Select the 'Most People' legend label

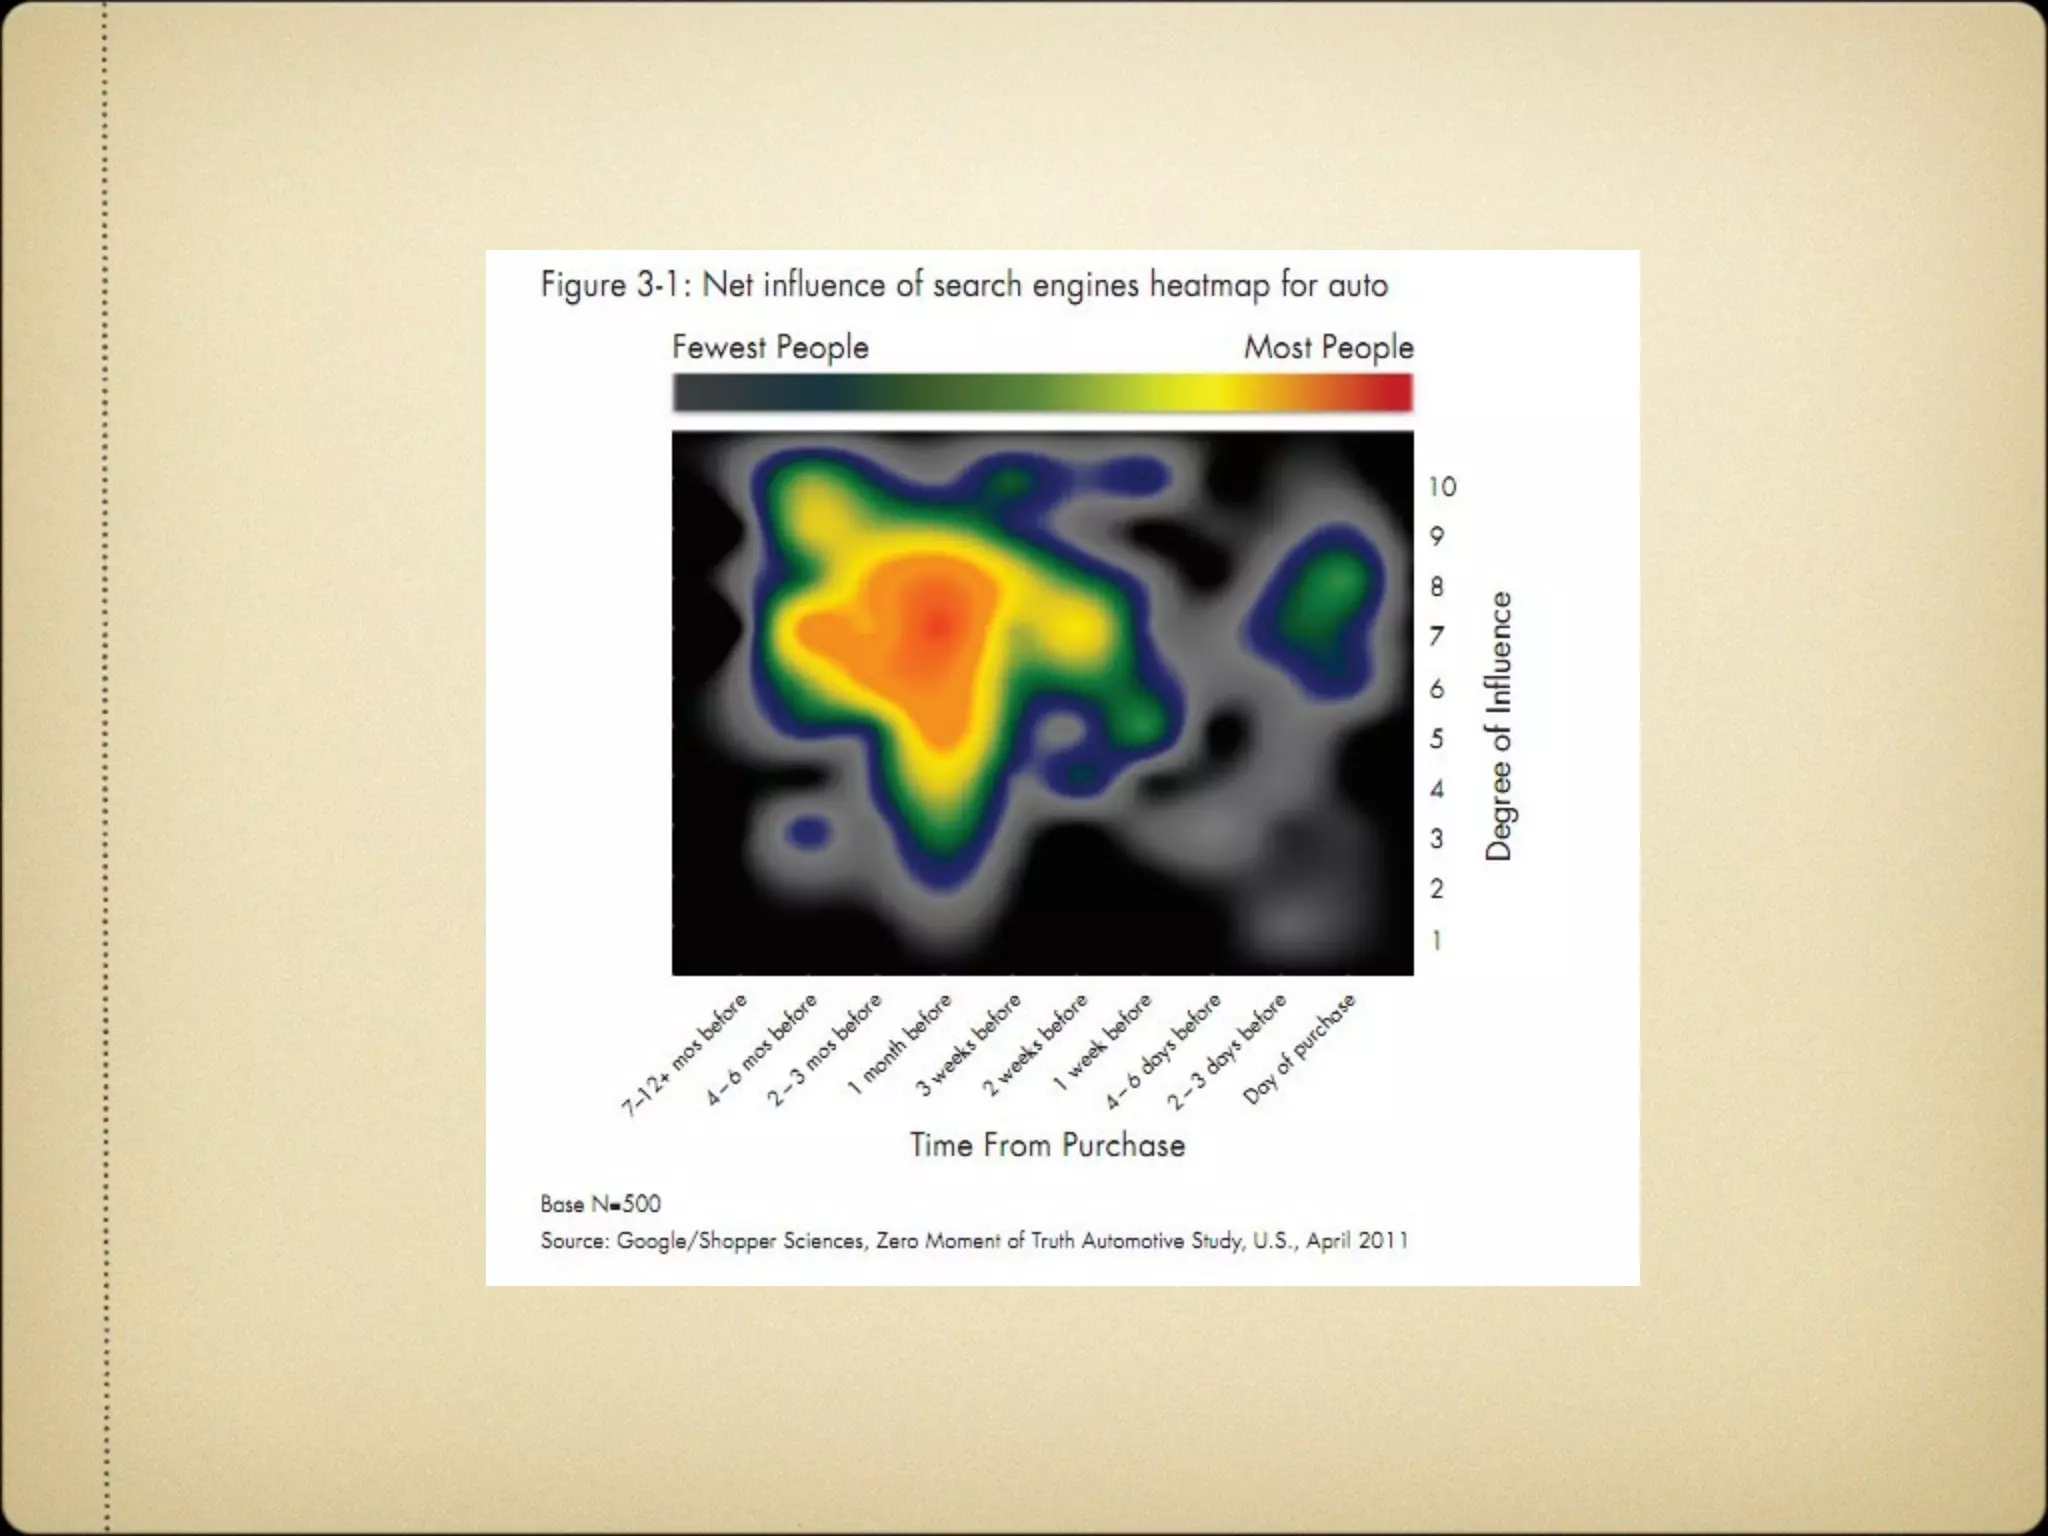click(x=1328, y=348)
